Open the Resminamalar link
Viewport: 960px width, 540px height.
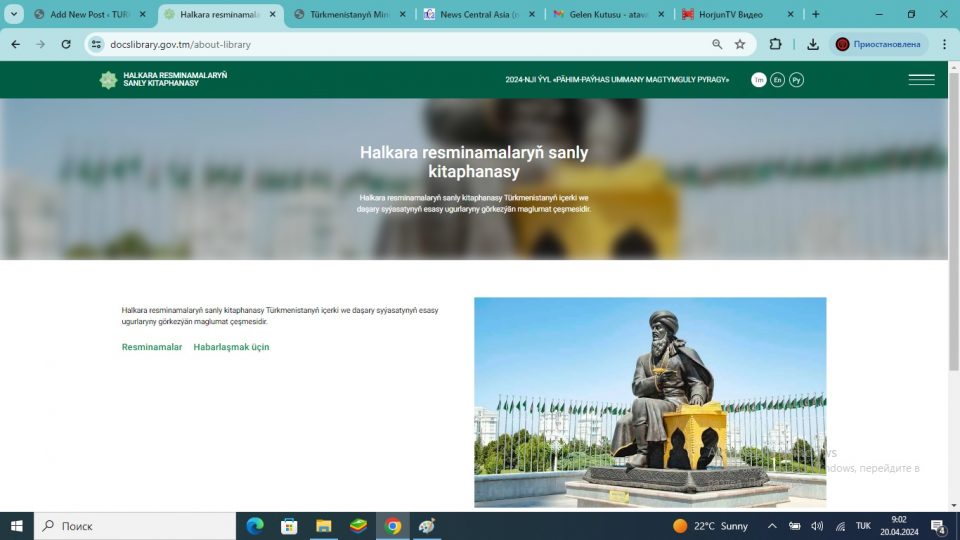click(x=152, y=347)
